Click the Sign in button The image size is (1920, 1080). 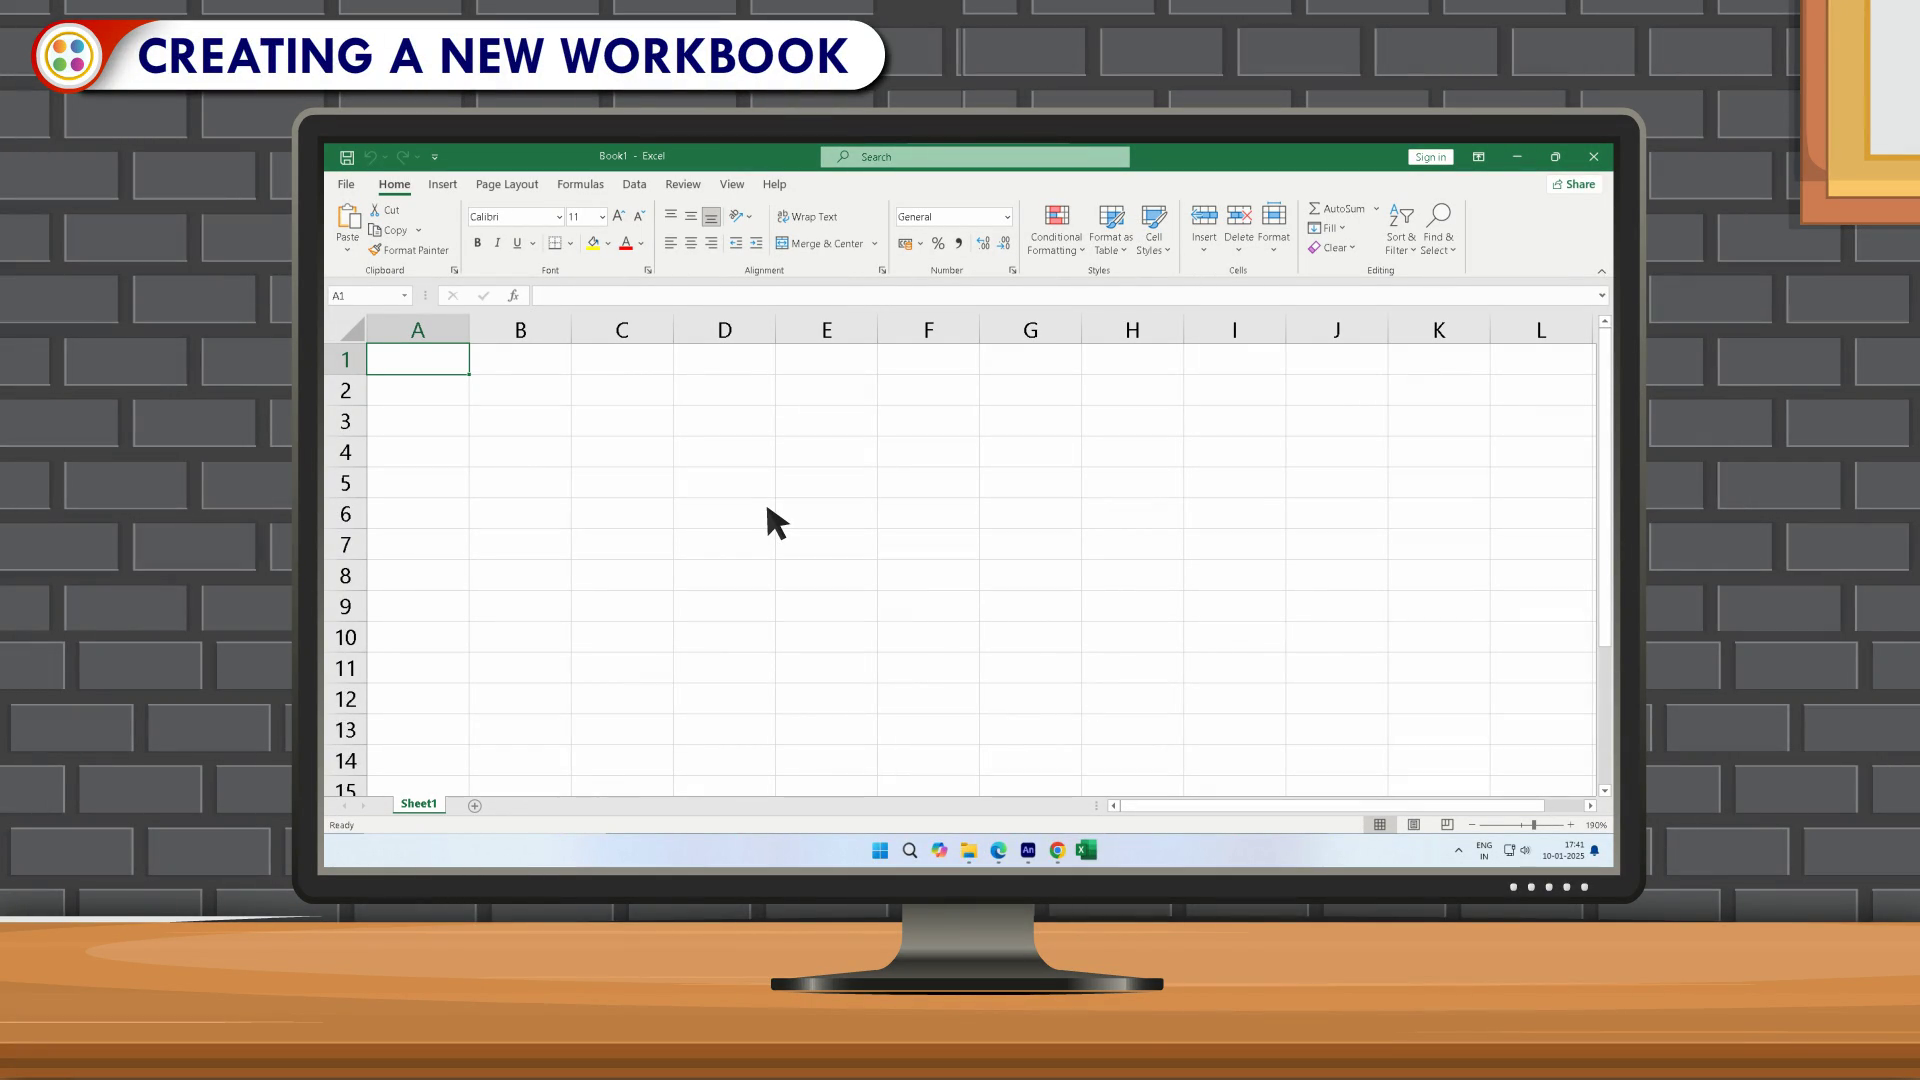1430,157
